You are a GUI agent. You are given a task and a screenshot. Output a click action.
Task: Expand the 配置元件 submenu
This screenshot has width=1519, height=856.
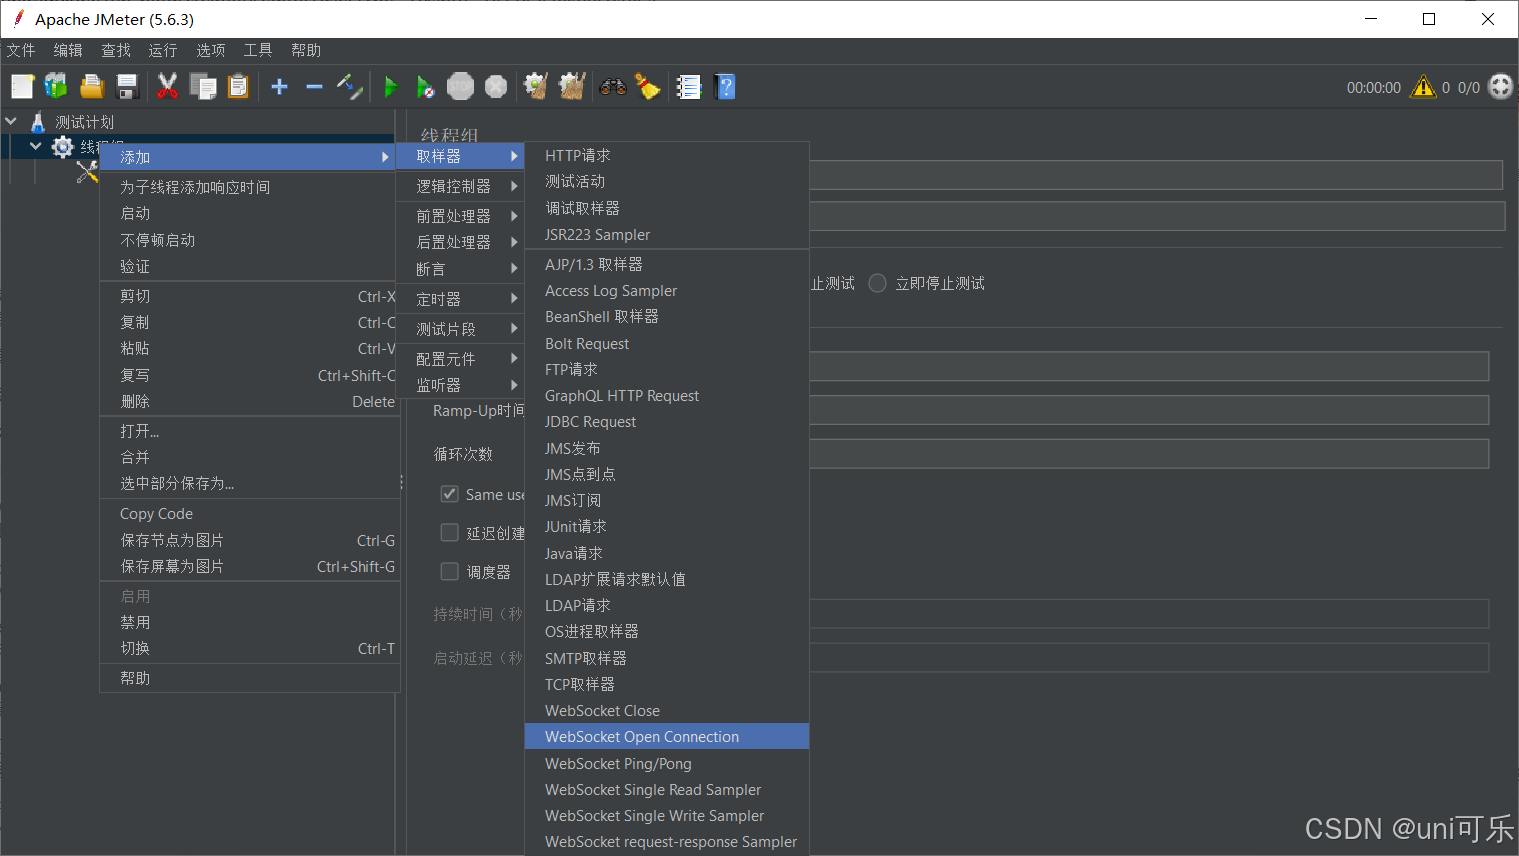(461, 359)
